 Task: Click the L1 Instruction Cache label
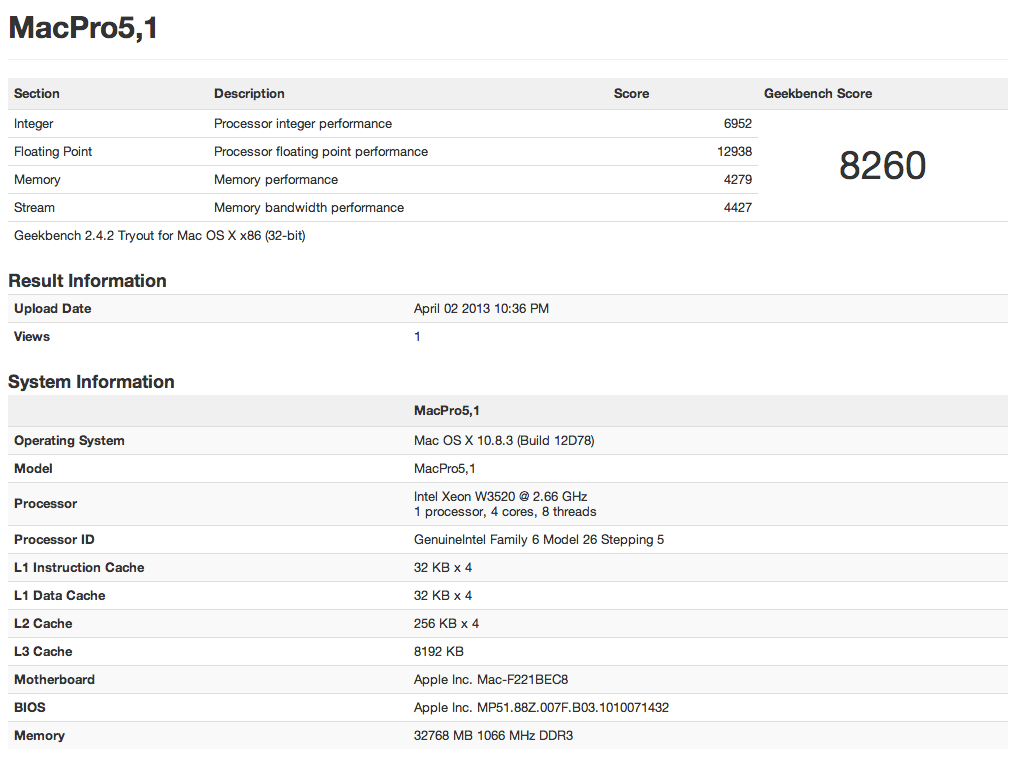[x=79, y=568]
